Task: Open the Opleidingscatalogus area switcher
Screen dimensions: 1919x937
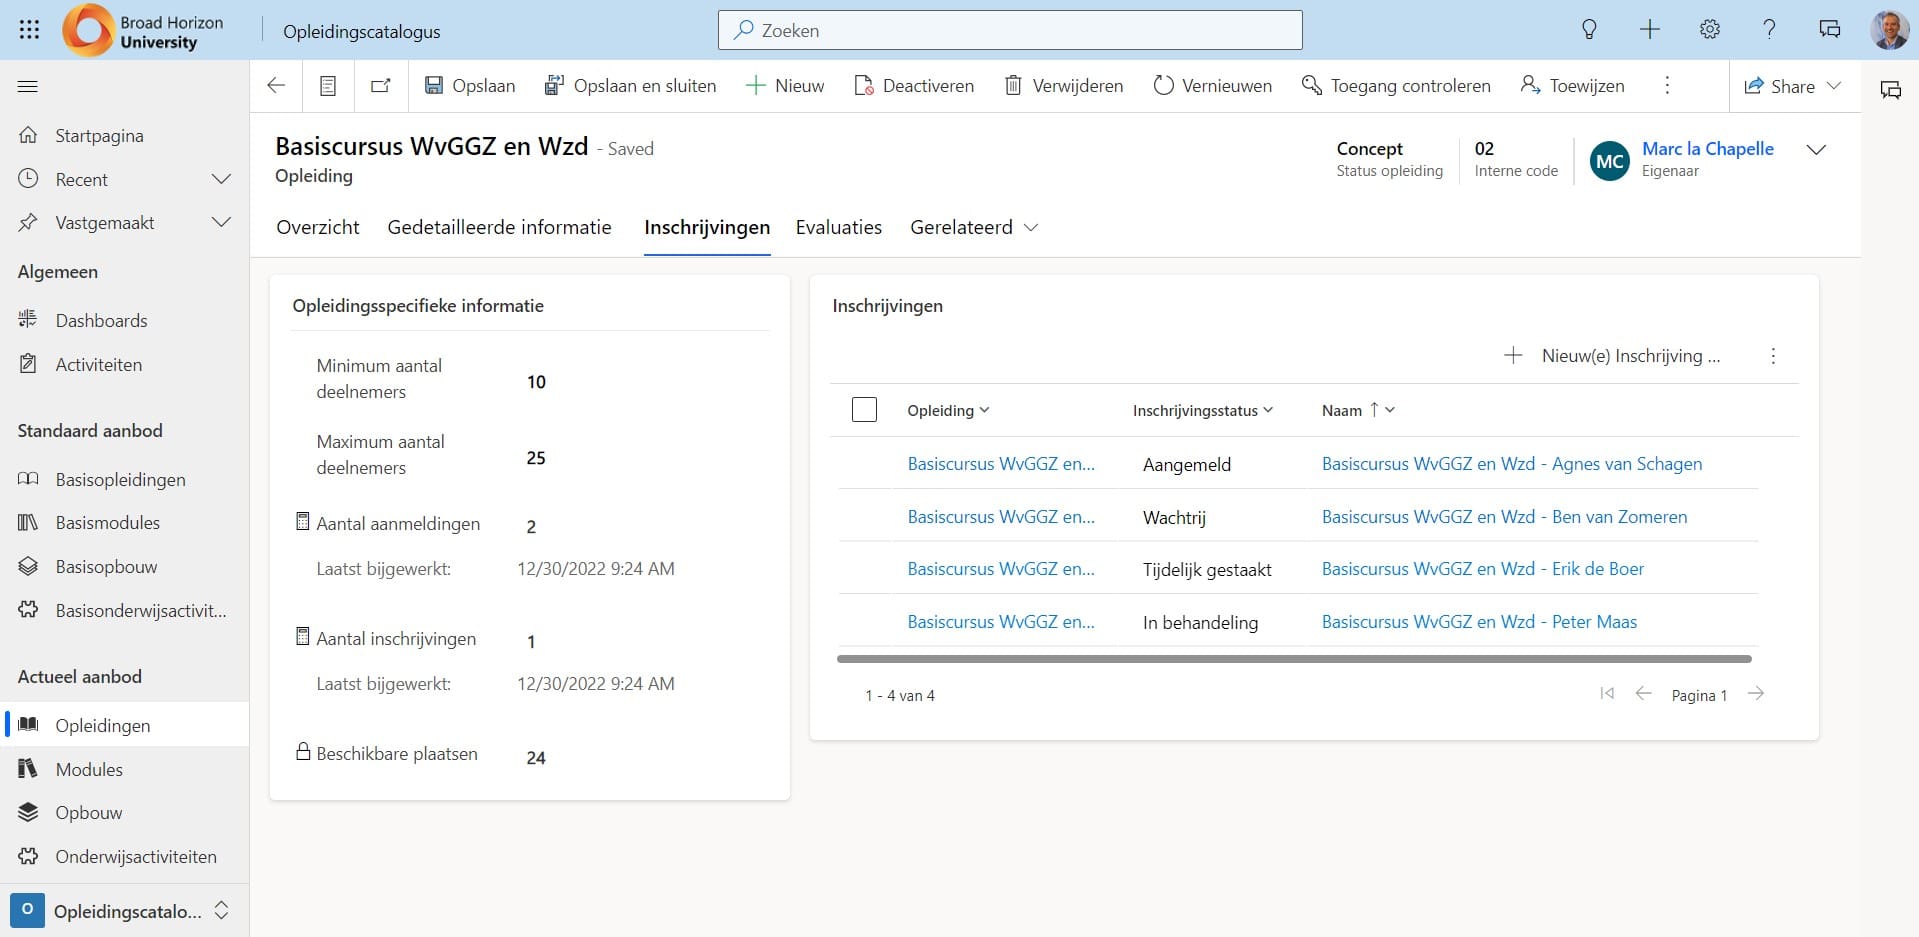Action: (x=124, y=911)
